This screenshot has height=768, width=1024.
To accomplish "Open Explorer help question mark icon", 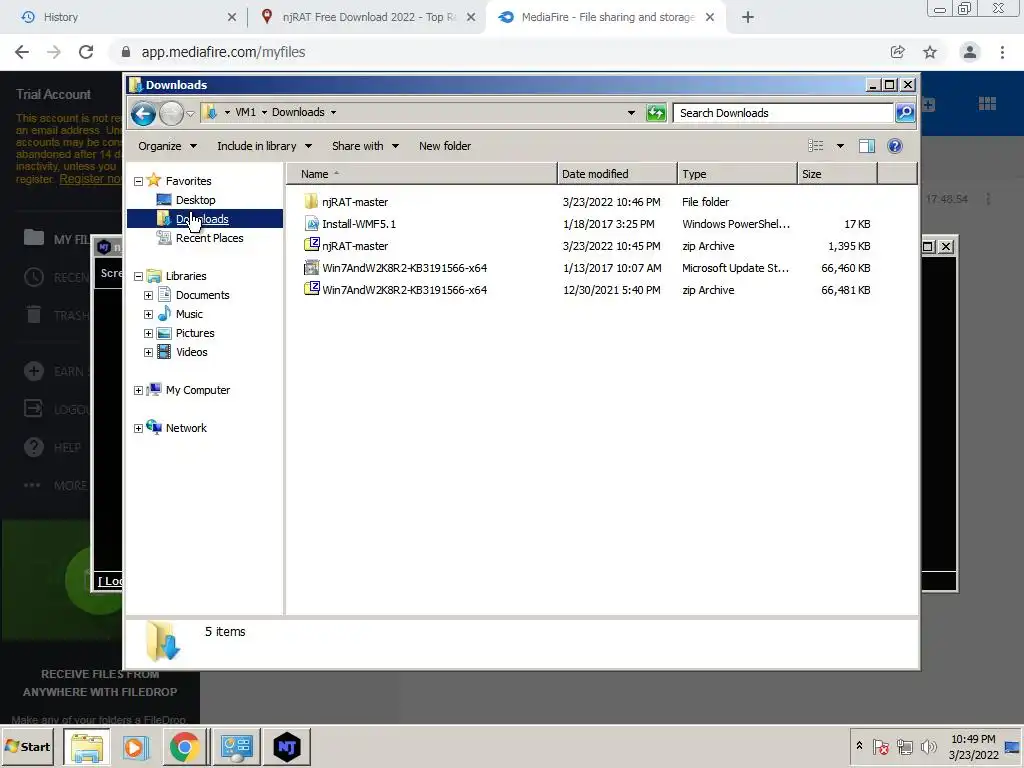I will [x=895, y=146].
